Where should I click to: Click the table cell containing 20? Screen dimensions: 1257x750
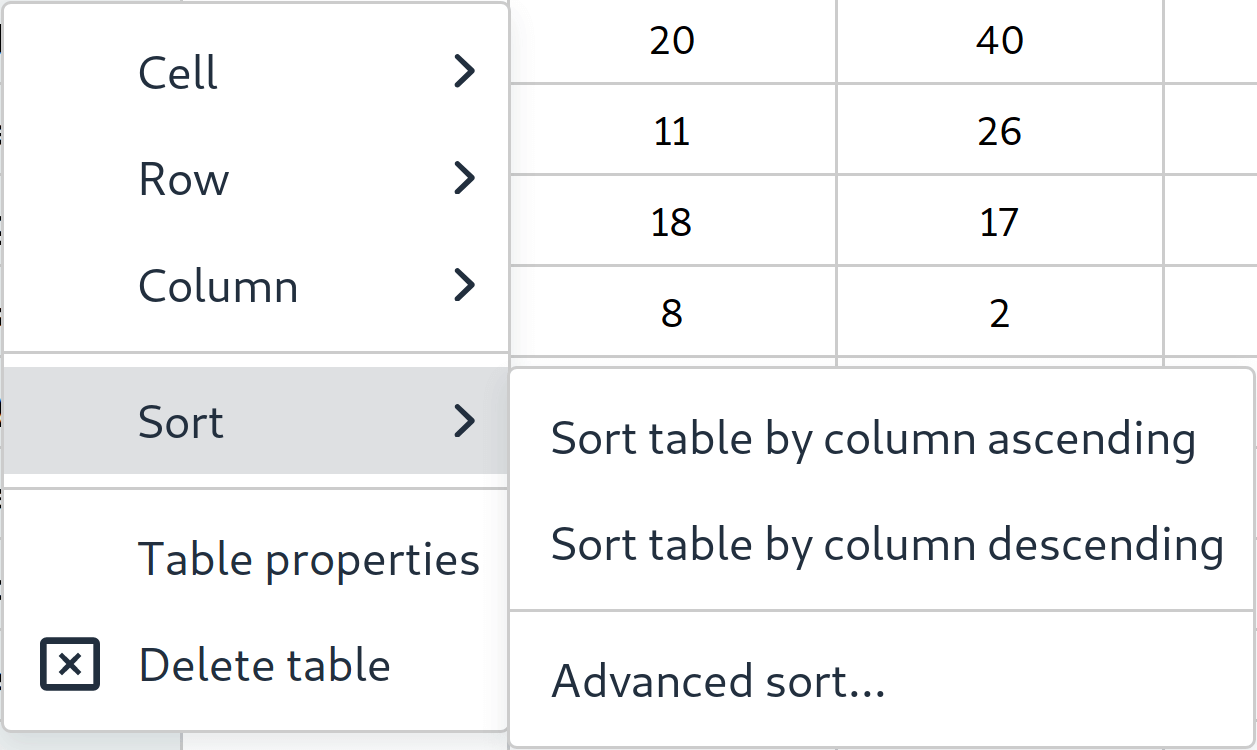pos(672,41)
